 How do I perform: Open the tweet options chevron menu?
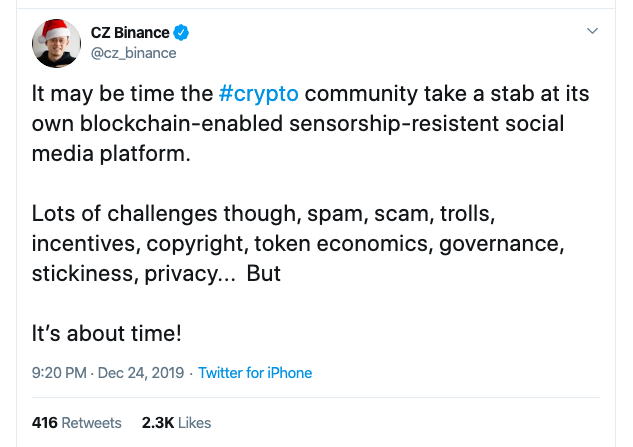click(592, 32)
